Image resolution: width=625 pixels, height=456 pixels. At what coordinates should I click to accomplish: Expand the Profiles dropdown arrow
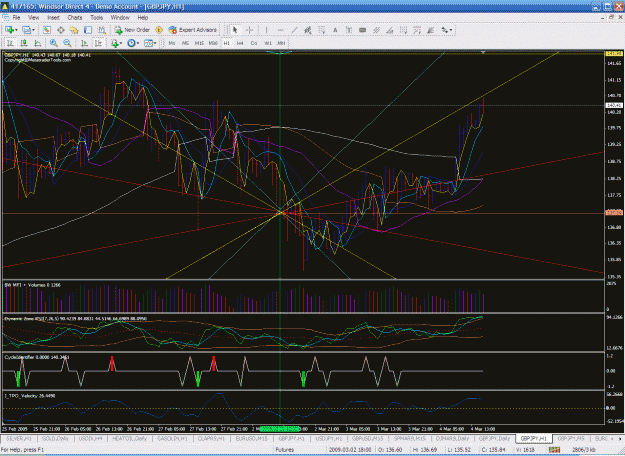pos(33,30)
